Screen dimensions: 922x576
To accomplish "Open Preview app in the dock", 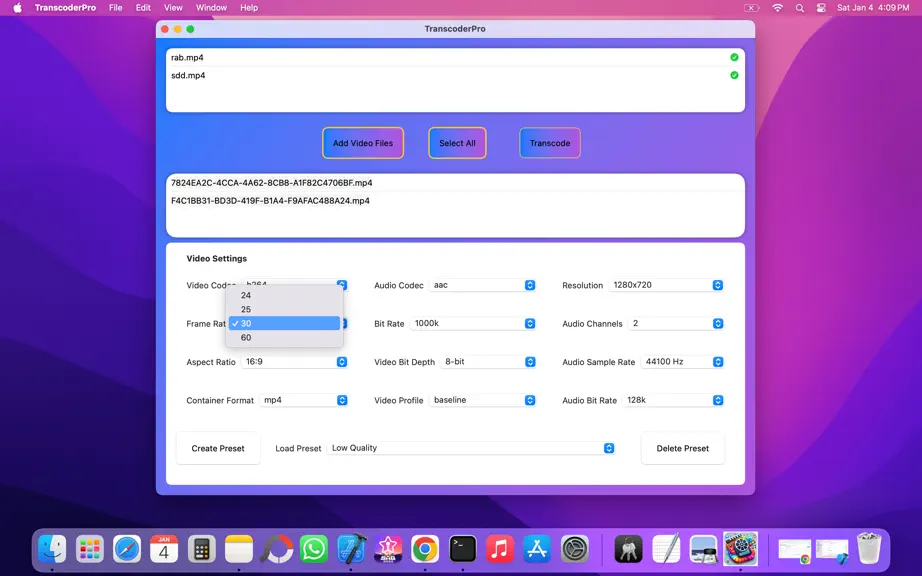I will click(703, 550).
